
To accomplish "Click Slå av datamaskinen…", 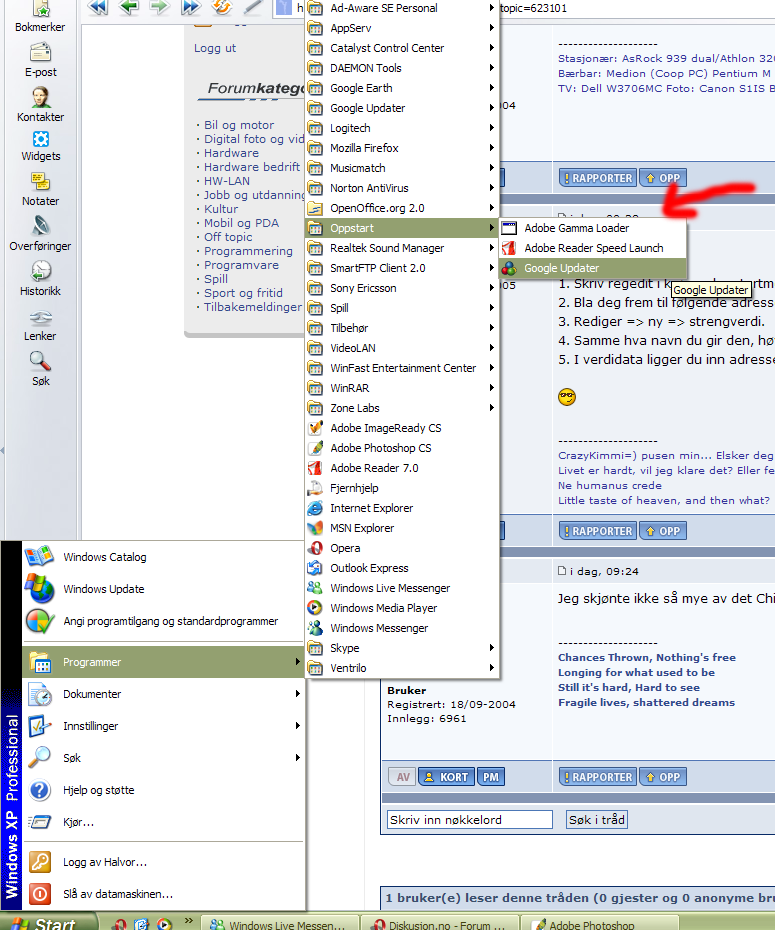I will coord(163,894).
